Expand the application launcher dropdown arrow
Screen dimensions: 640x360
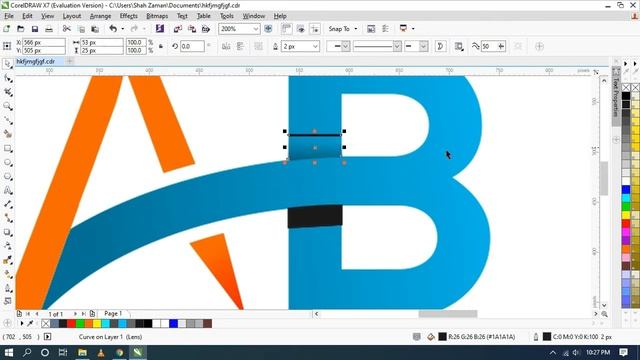(x=413, y=29)
